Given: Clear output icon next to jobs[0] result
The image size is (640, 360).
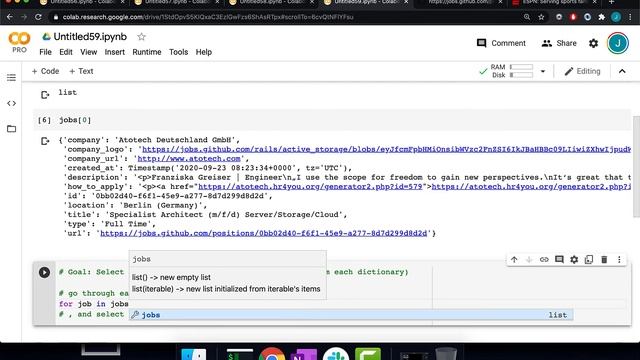Looking at the screenshot, I should (45, 141).
